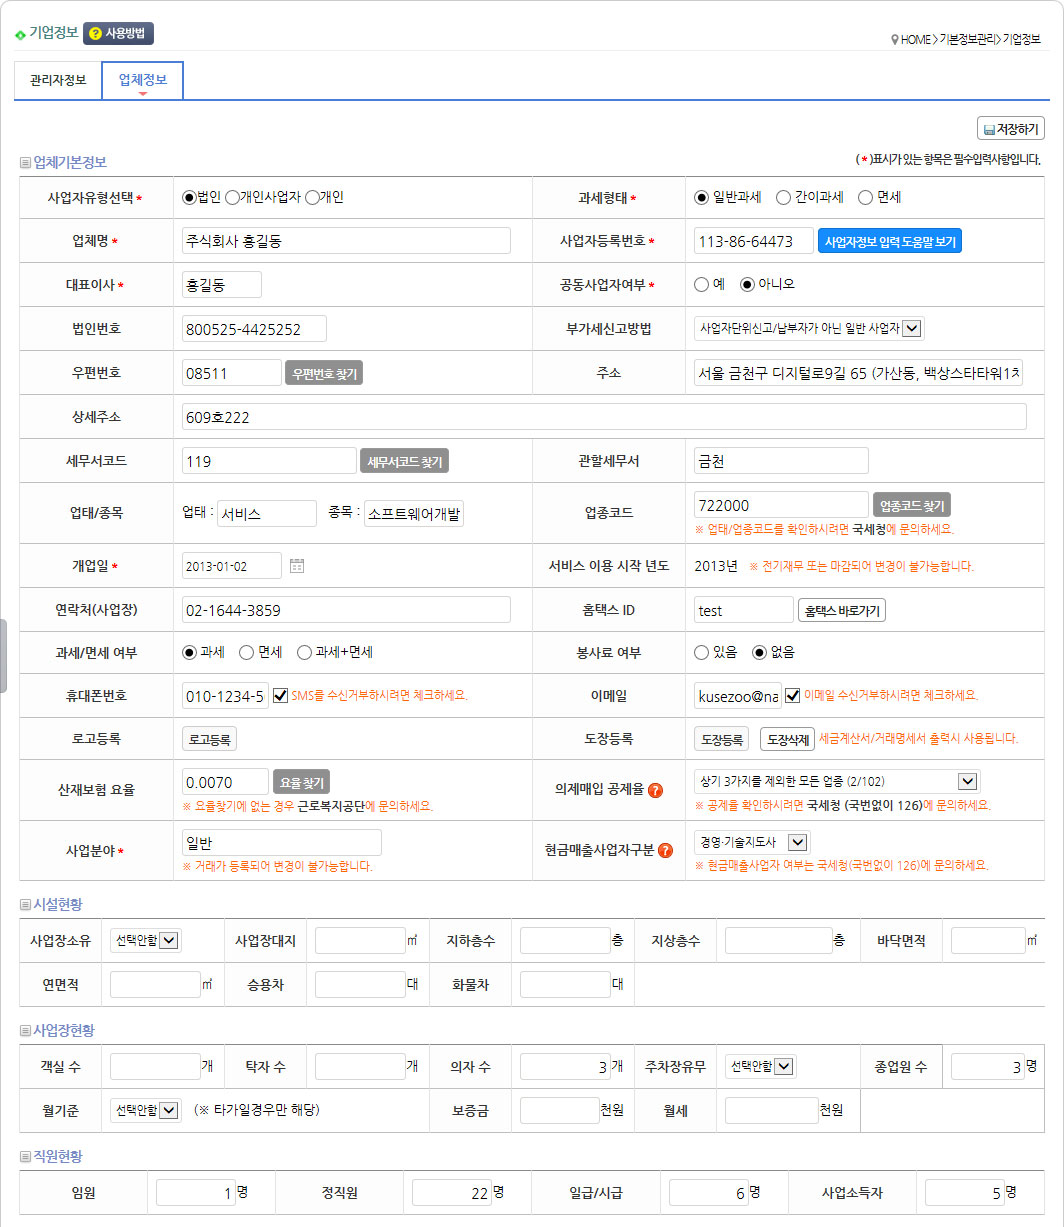Click the 사업소득자 count input field
The width and height of the screenshot is (1064, 1227).
(x=965, y=1193)
